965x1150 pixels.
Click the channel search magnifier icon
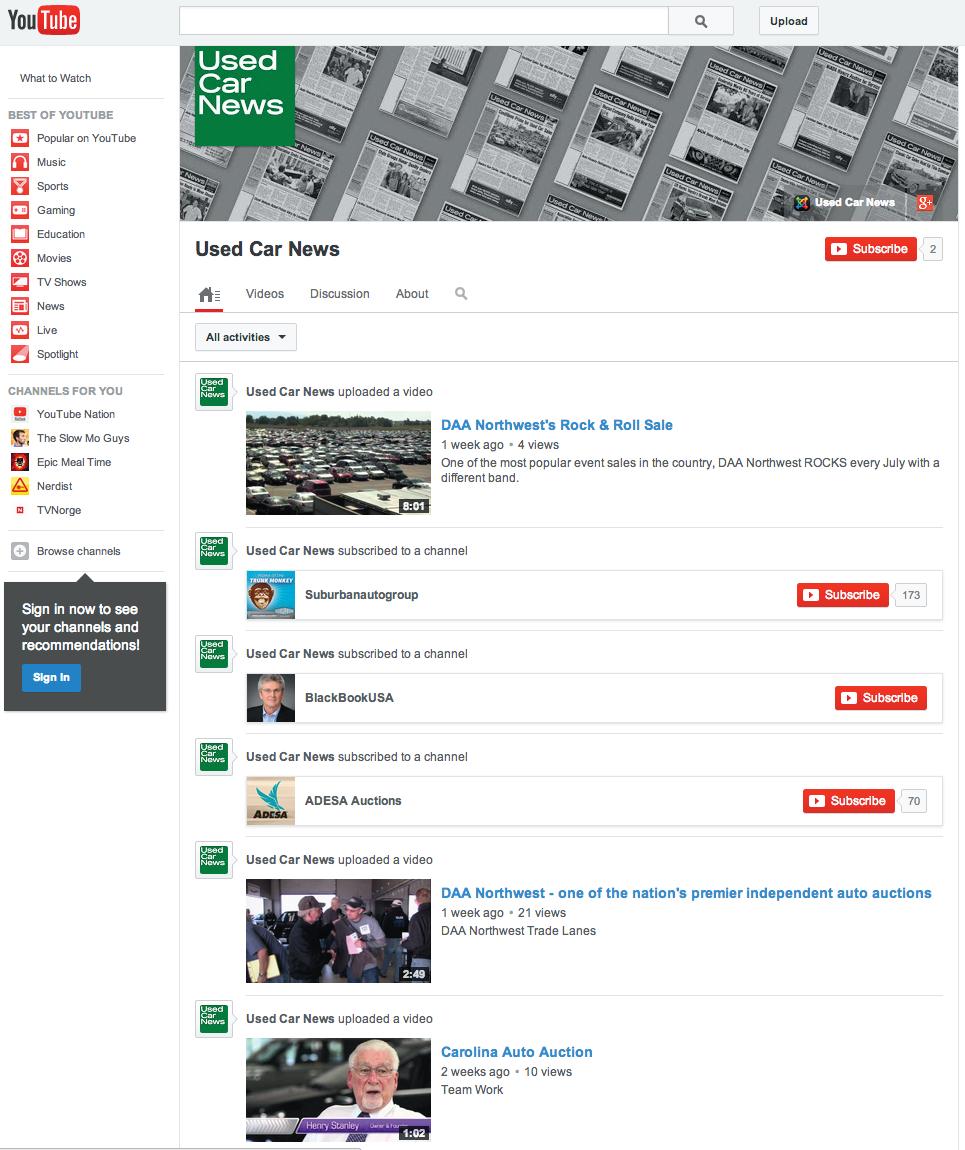click(461, 293)
